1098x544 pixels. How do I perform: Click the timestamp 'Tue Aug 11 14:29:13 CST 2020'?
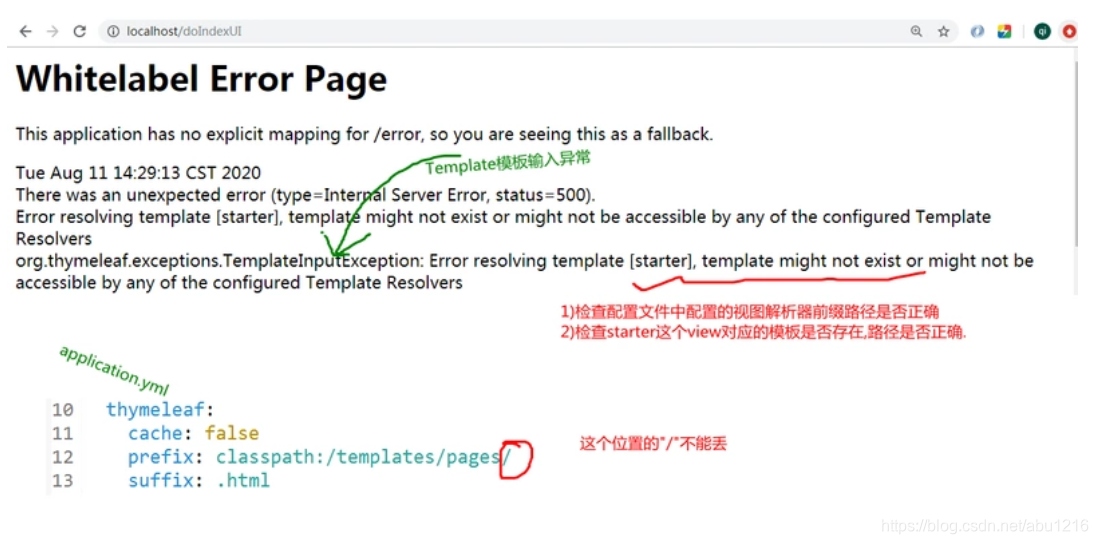click(x=138, y=173)
